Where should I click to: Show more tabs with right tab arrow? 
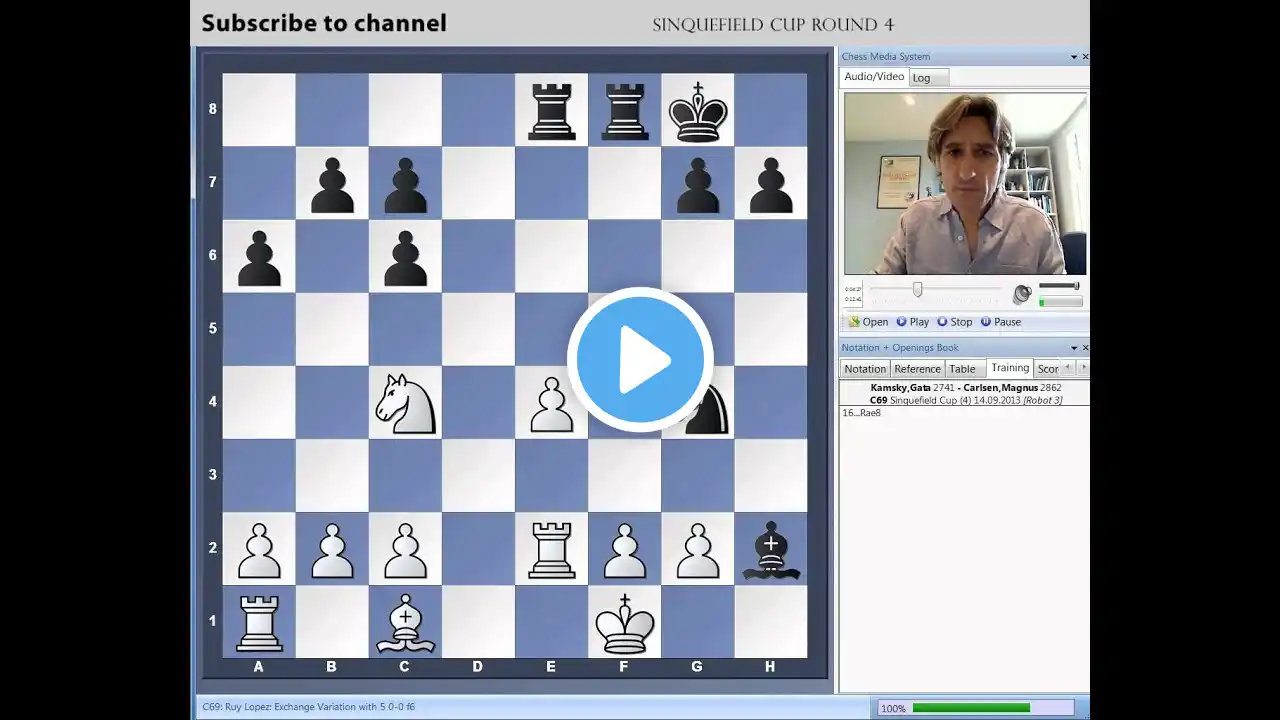click(1083, 368)
